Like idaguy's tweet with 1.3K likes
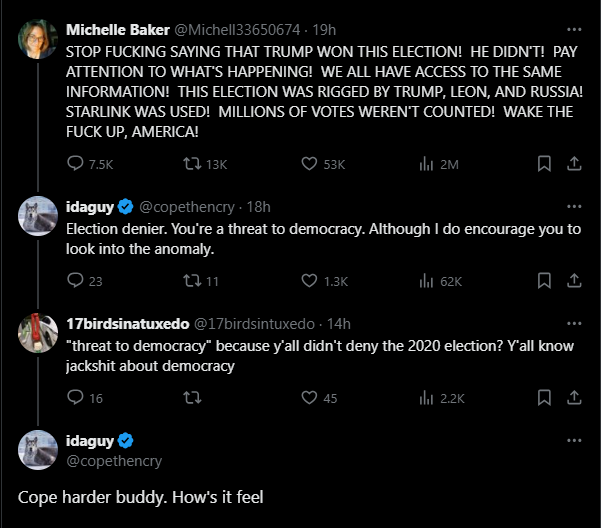This screenshot has height=528, width=601. 309,281
